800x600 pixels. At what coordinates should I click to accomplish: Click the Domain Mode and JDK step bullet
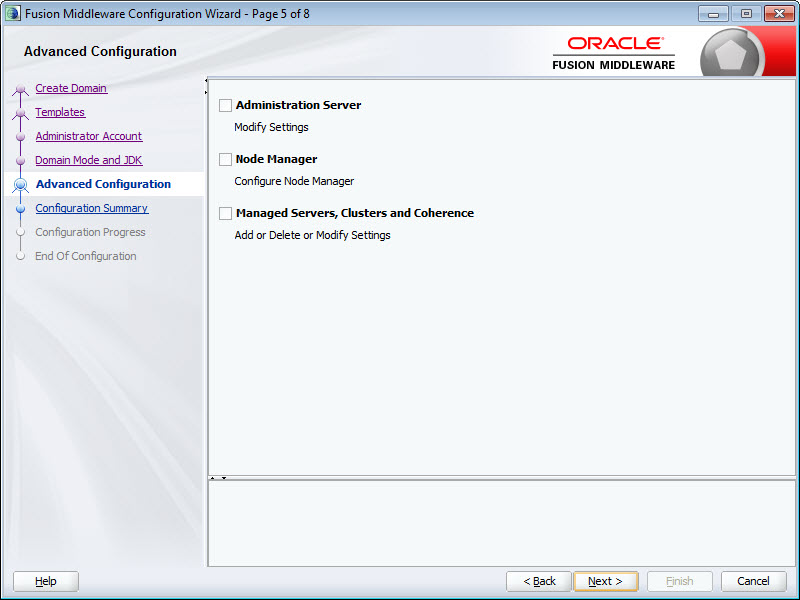[20, 161]
